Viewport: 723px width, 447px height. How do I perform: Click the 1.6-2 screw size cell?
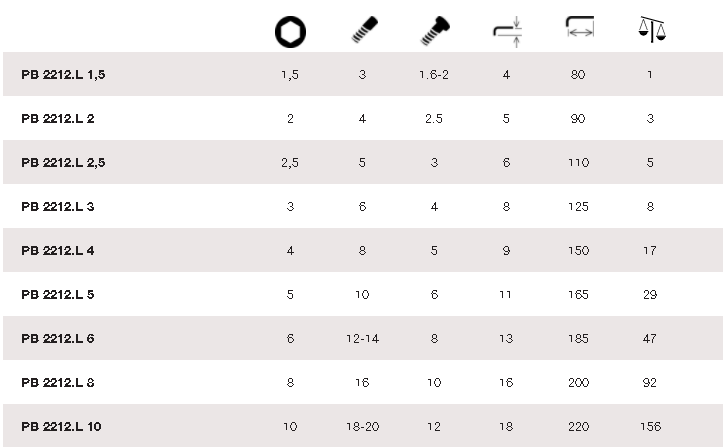434,75
